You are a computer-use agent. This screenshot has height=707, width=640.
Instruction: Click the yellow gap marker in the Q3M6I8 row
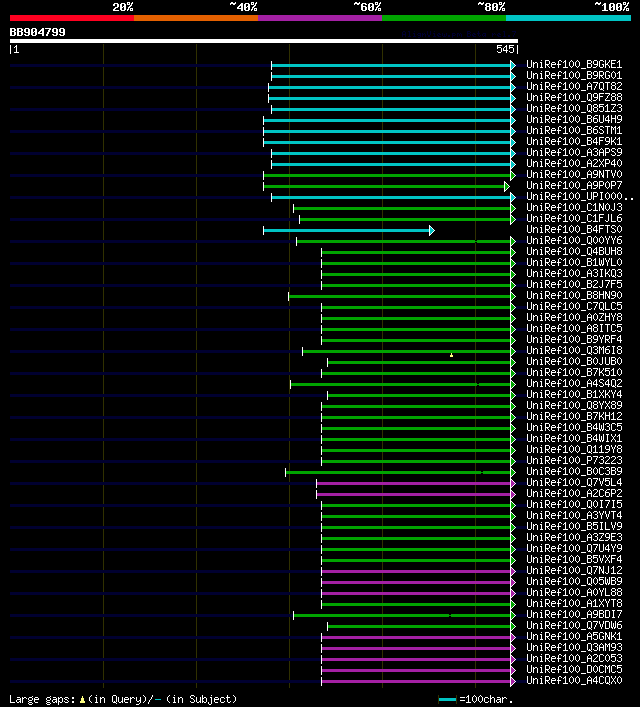451,355
